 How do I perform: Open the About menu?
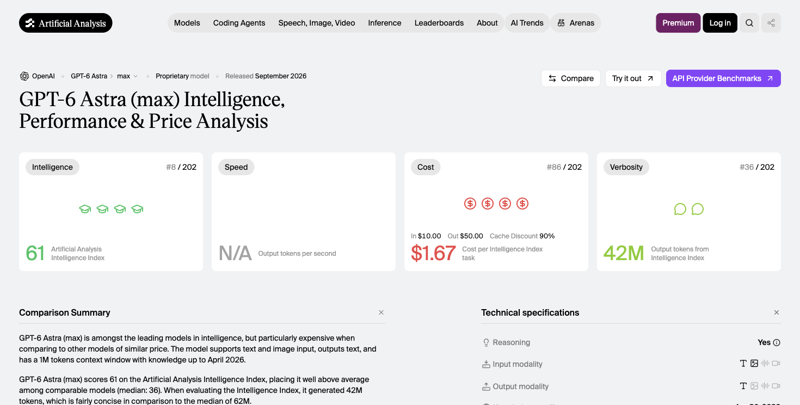487,23
